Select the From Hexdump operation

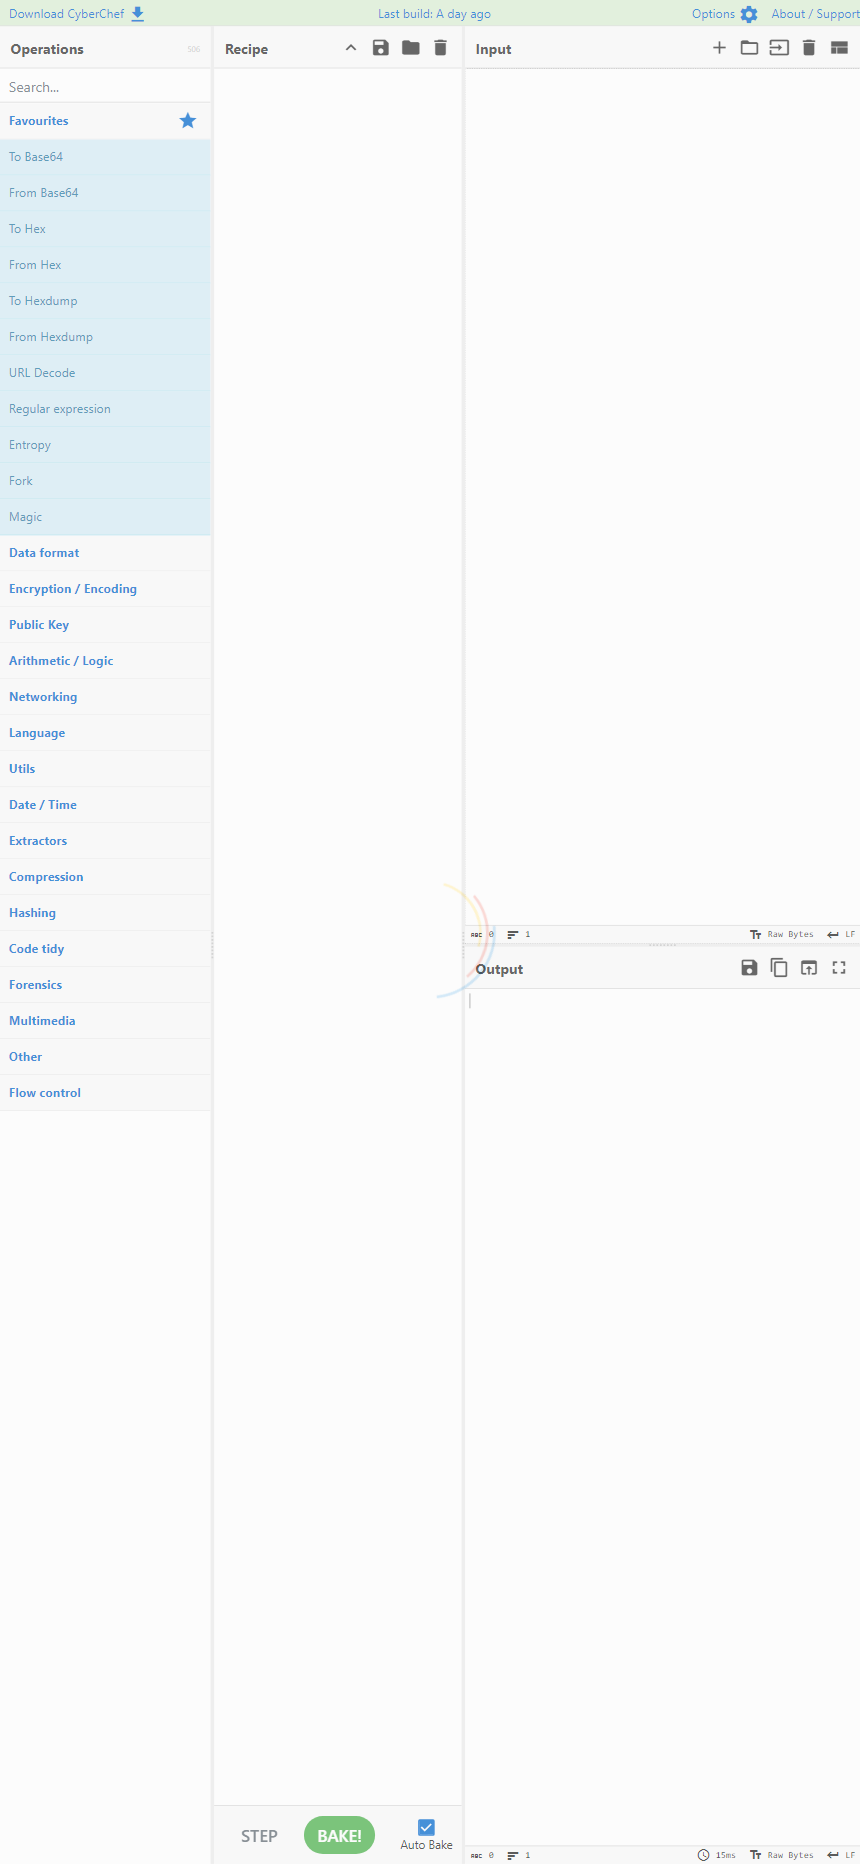(105, 337)
